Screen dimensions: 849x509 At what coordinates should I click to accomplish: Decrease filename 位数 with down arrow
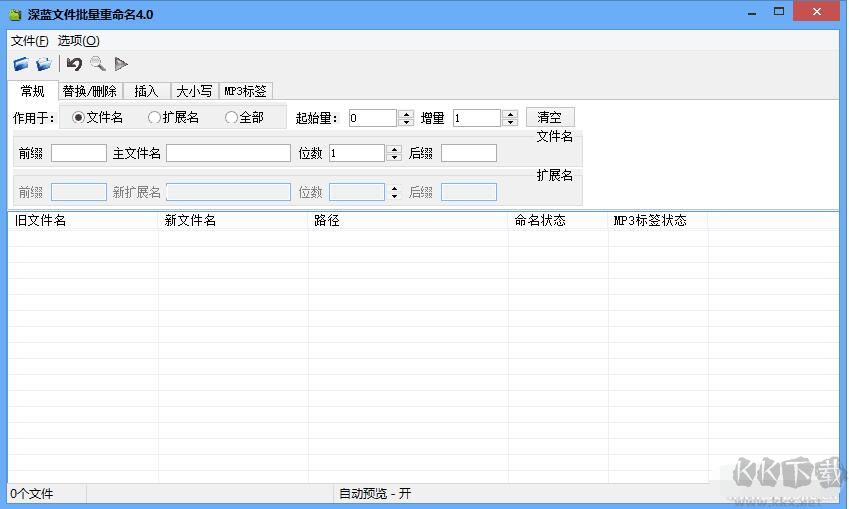click(395, 158)
